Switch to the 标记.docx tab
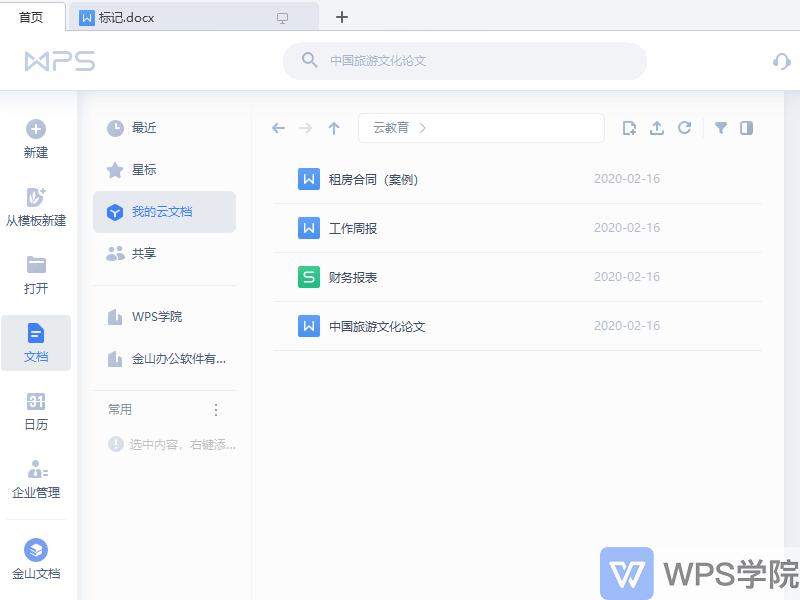Viewport: 800px width, 600px height. [x=192, y=18]
